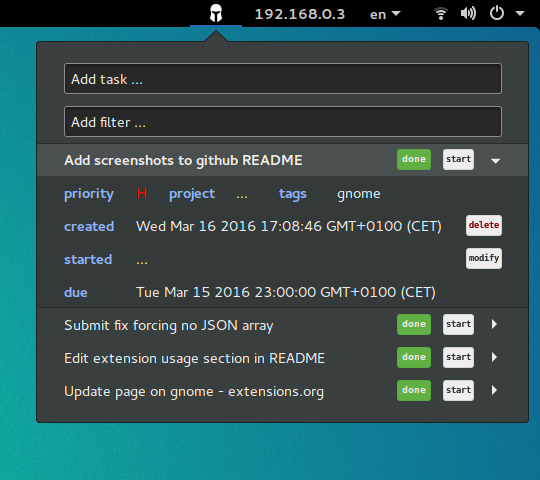Click the power icon in top bar
This screenshot has width=540, height=480.
coord(497,13)
